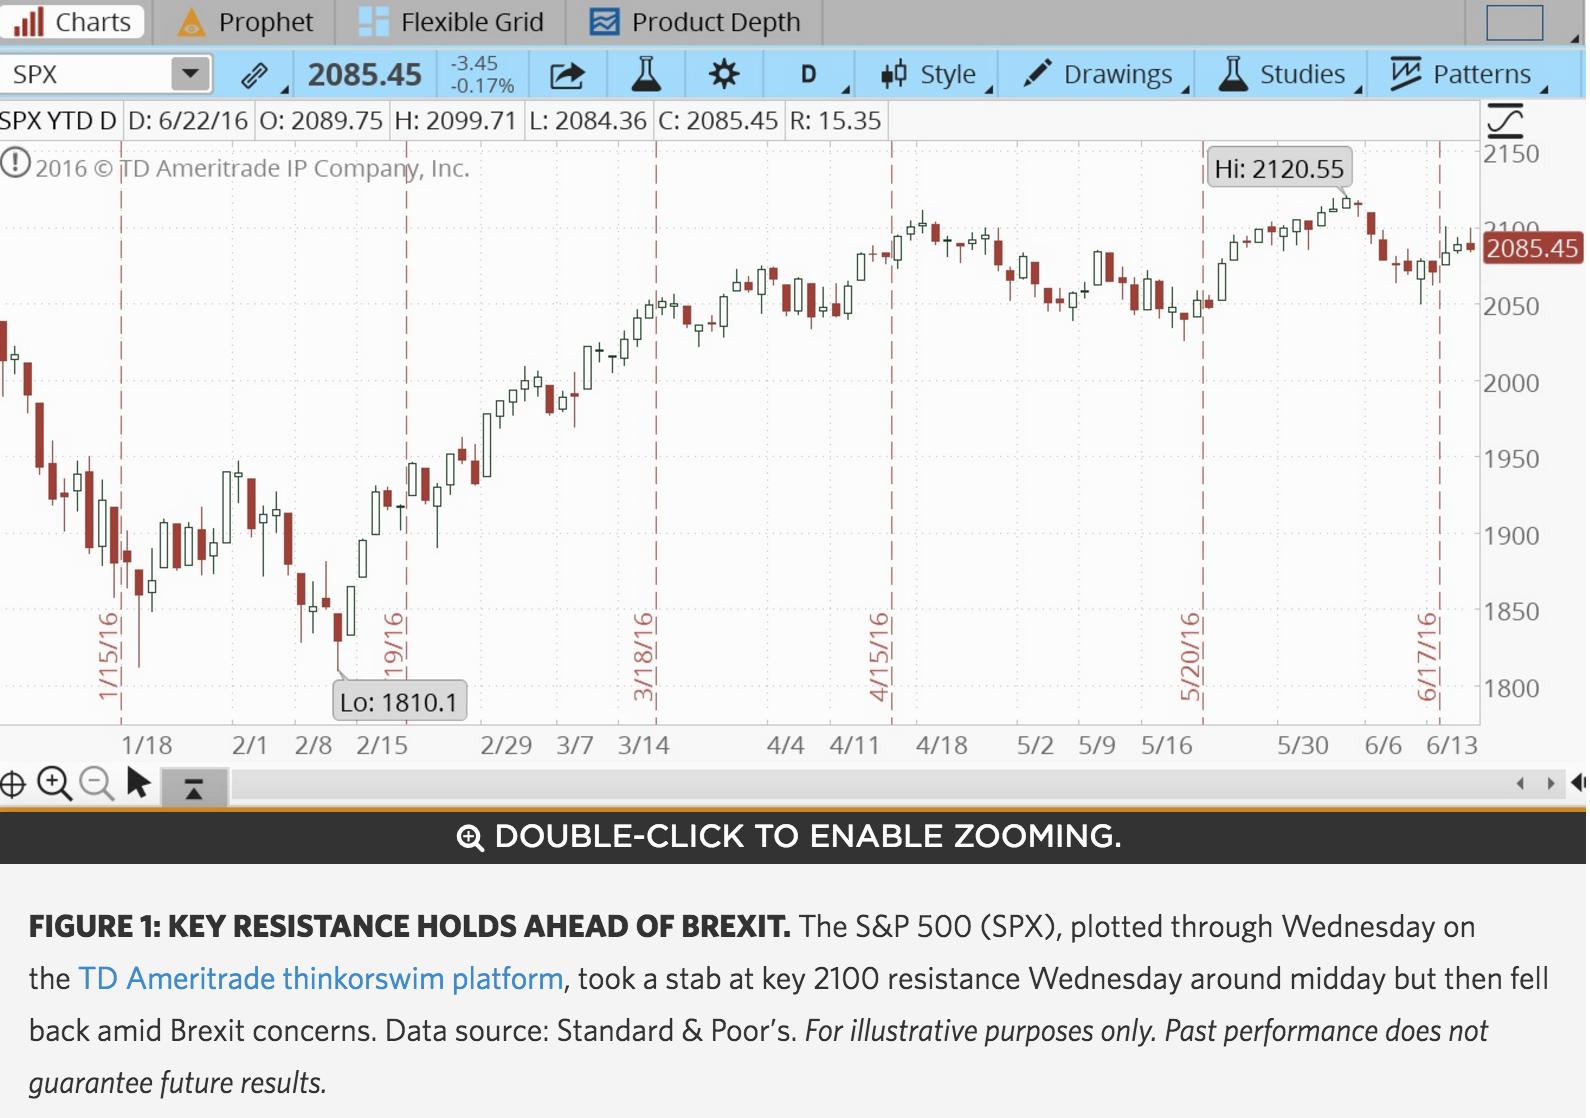Click the SPX YTD D chart label

click(x=58, y=121)
